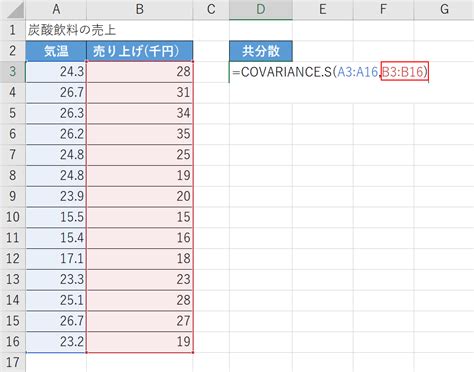
Task: Click cell A5 with value 26.3
Action: click(x=56, y=113)
